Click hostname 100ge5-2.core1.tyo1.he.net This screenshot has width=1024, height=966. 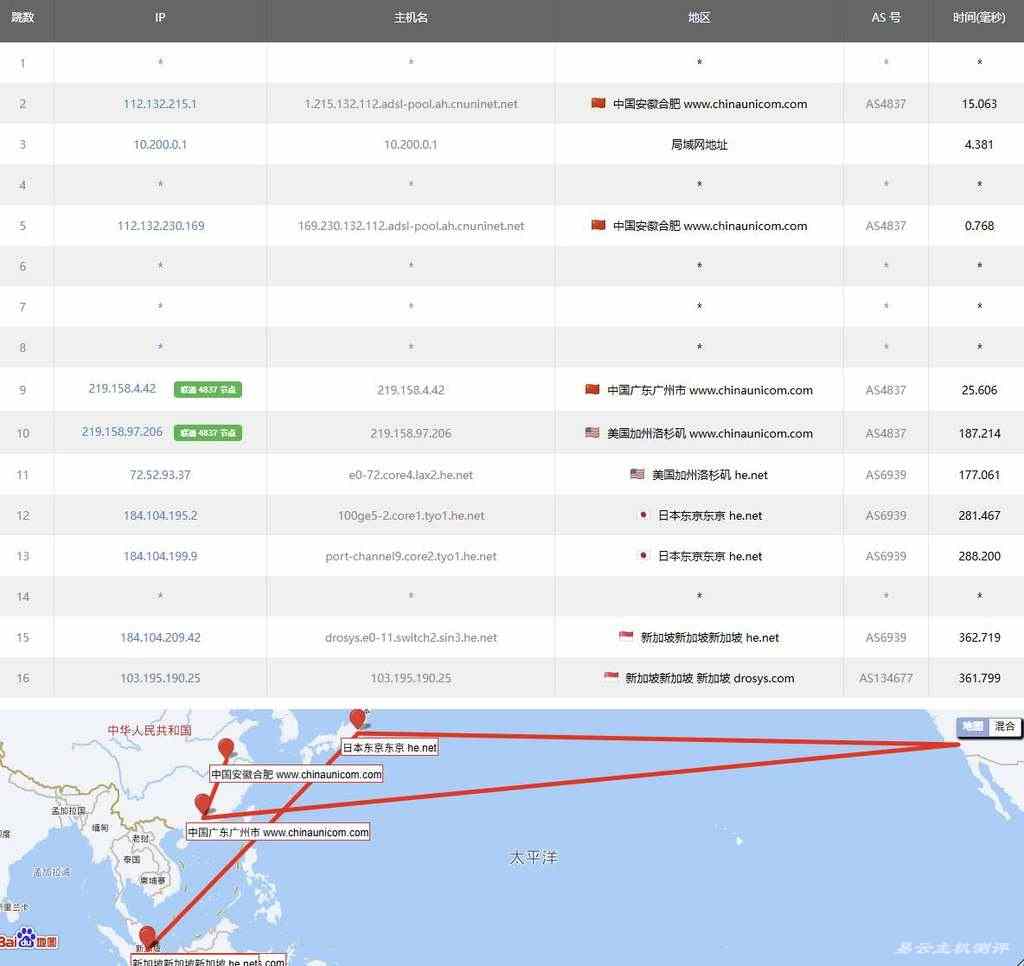click(x=411, y=515)
